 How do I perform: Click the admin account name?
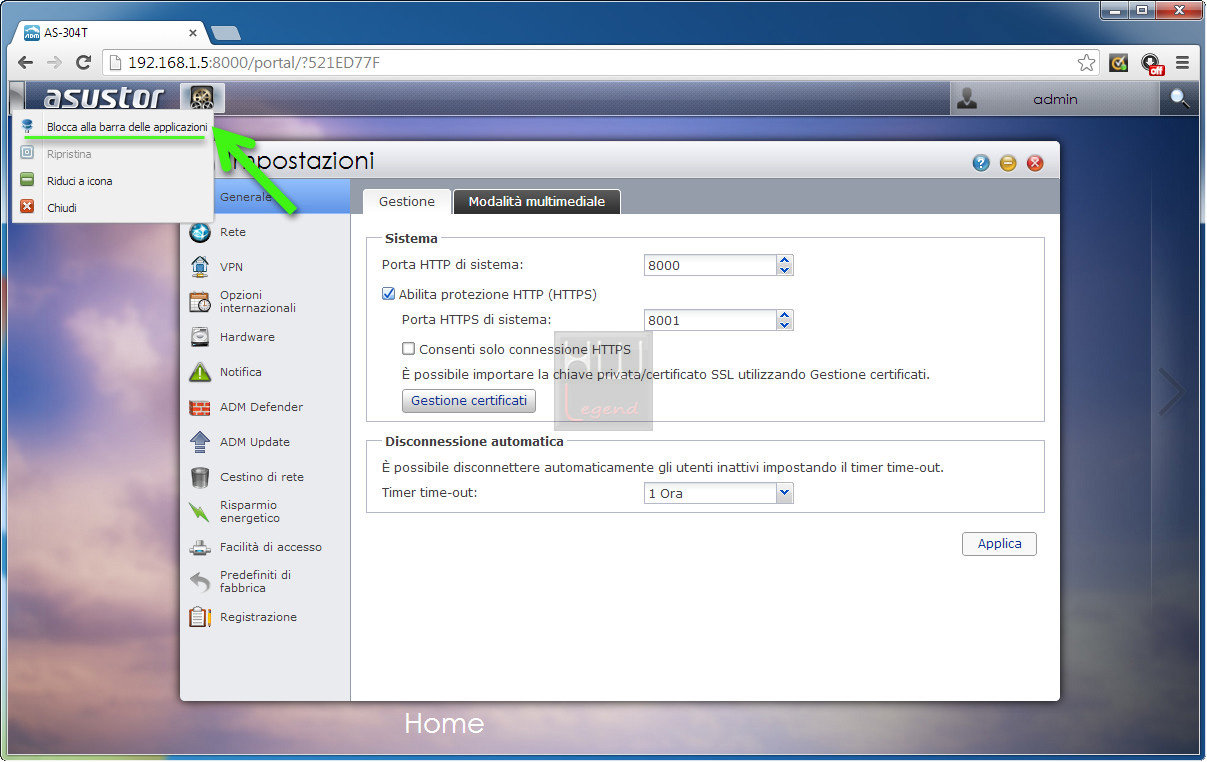[x=1055, y=99]
